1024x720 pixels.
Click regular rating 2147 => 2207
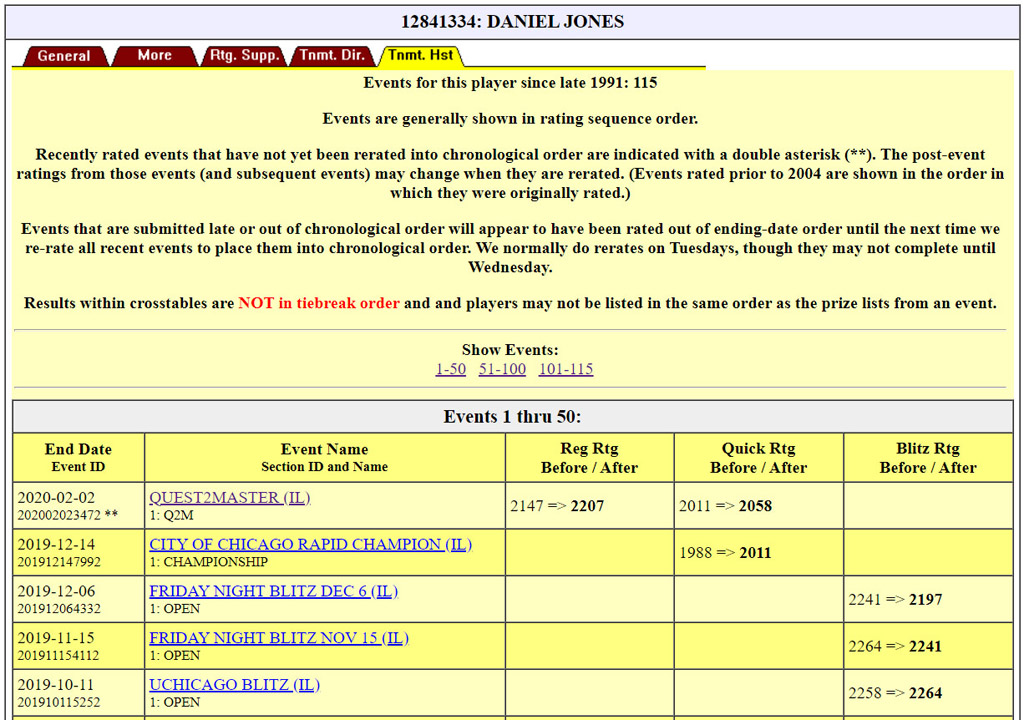point(557,506)
